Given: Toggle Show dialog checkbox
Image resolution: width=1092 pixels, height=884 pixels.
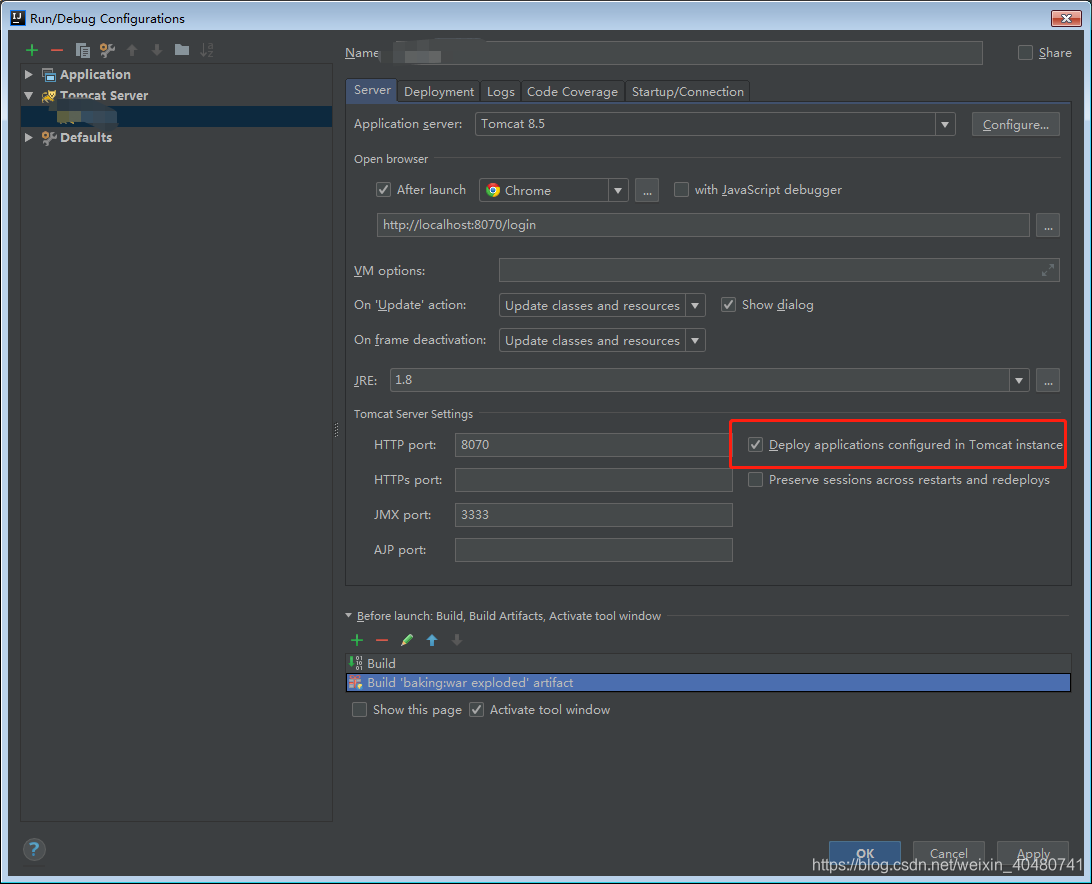Looking at the screenshot, I should click(x=728, y=305).
